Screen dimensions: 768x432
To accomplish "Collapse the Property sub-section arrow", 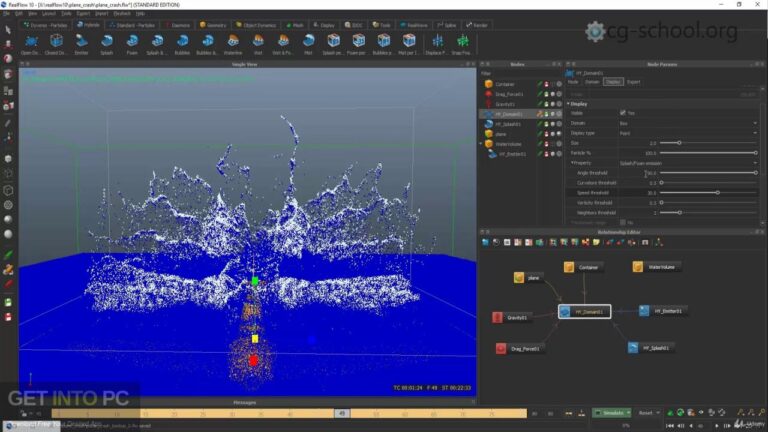I will tap(572, 163).
